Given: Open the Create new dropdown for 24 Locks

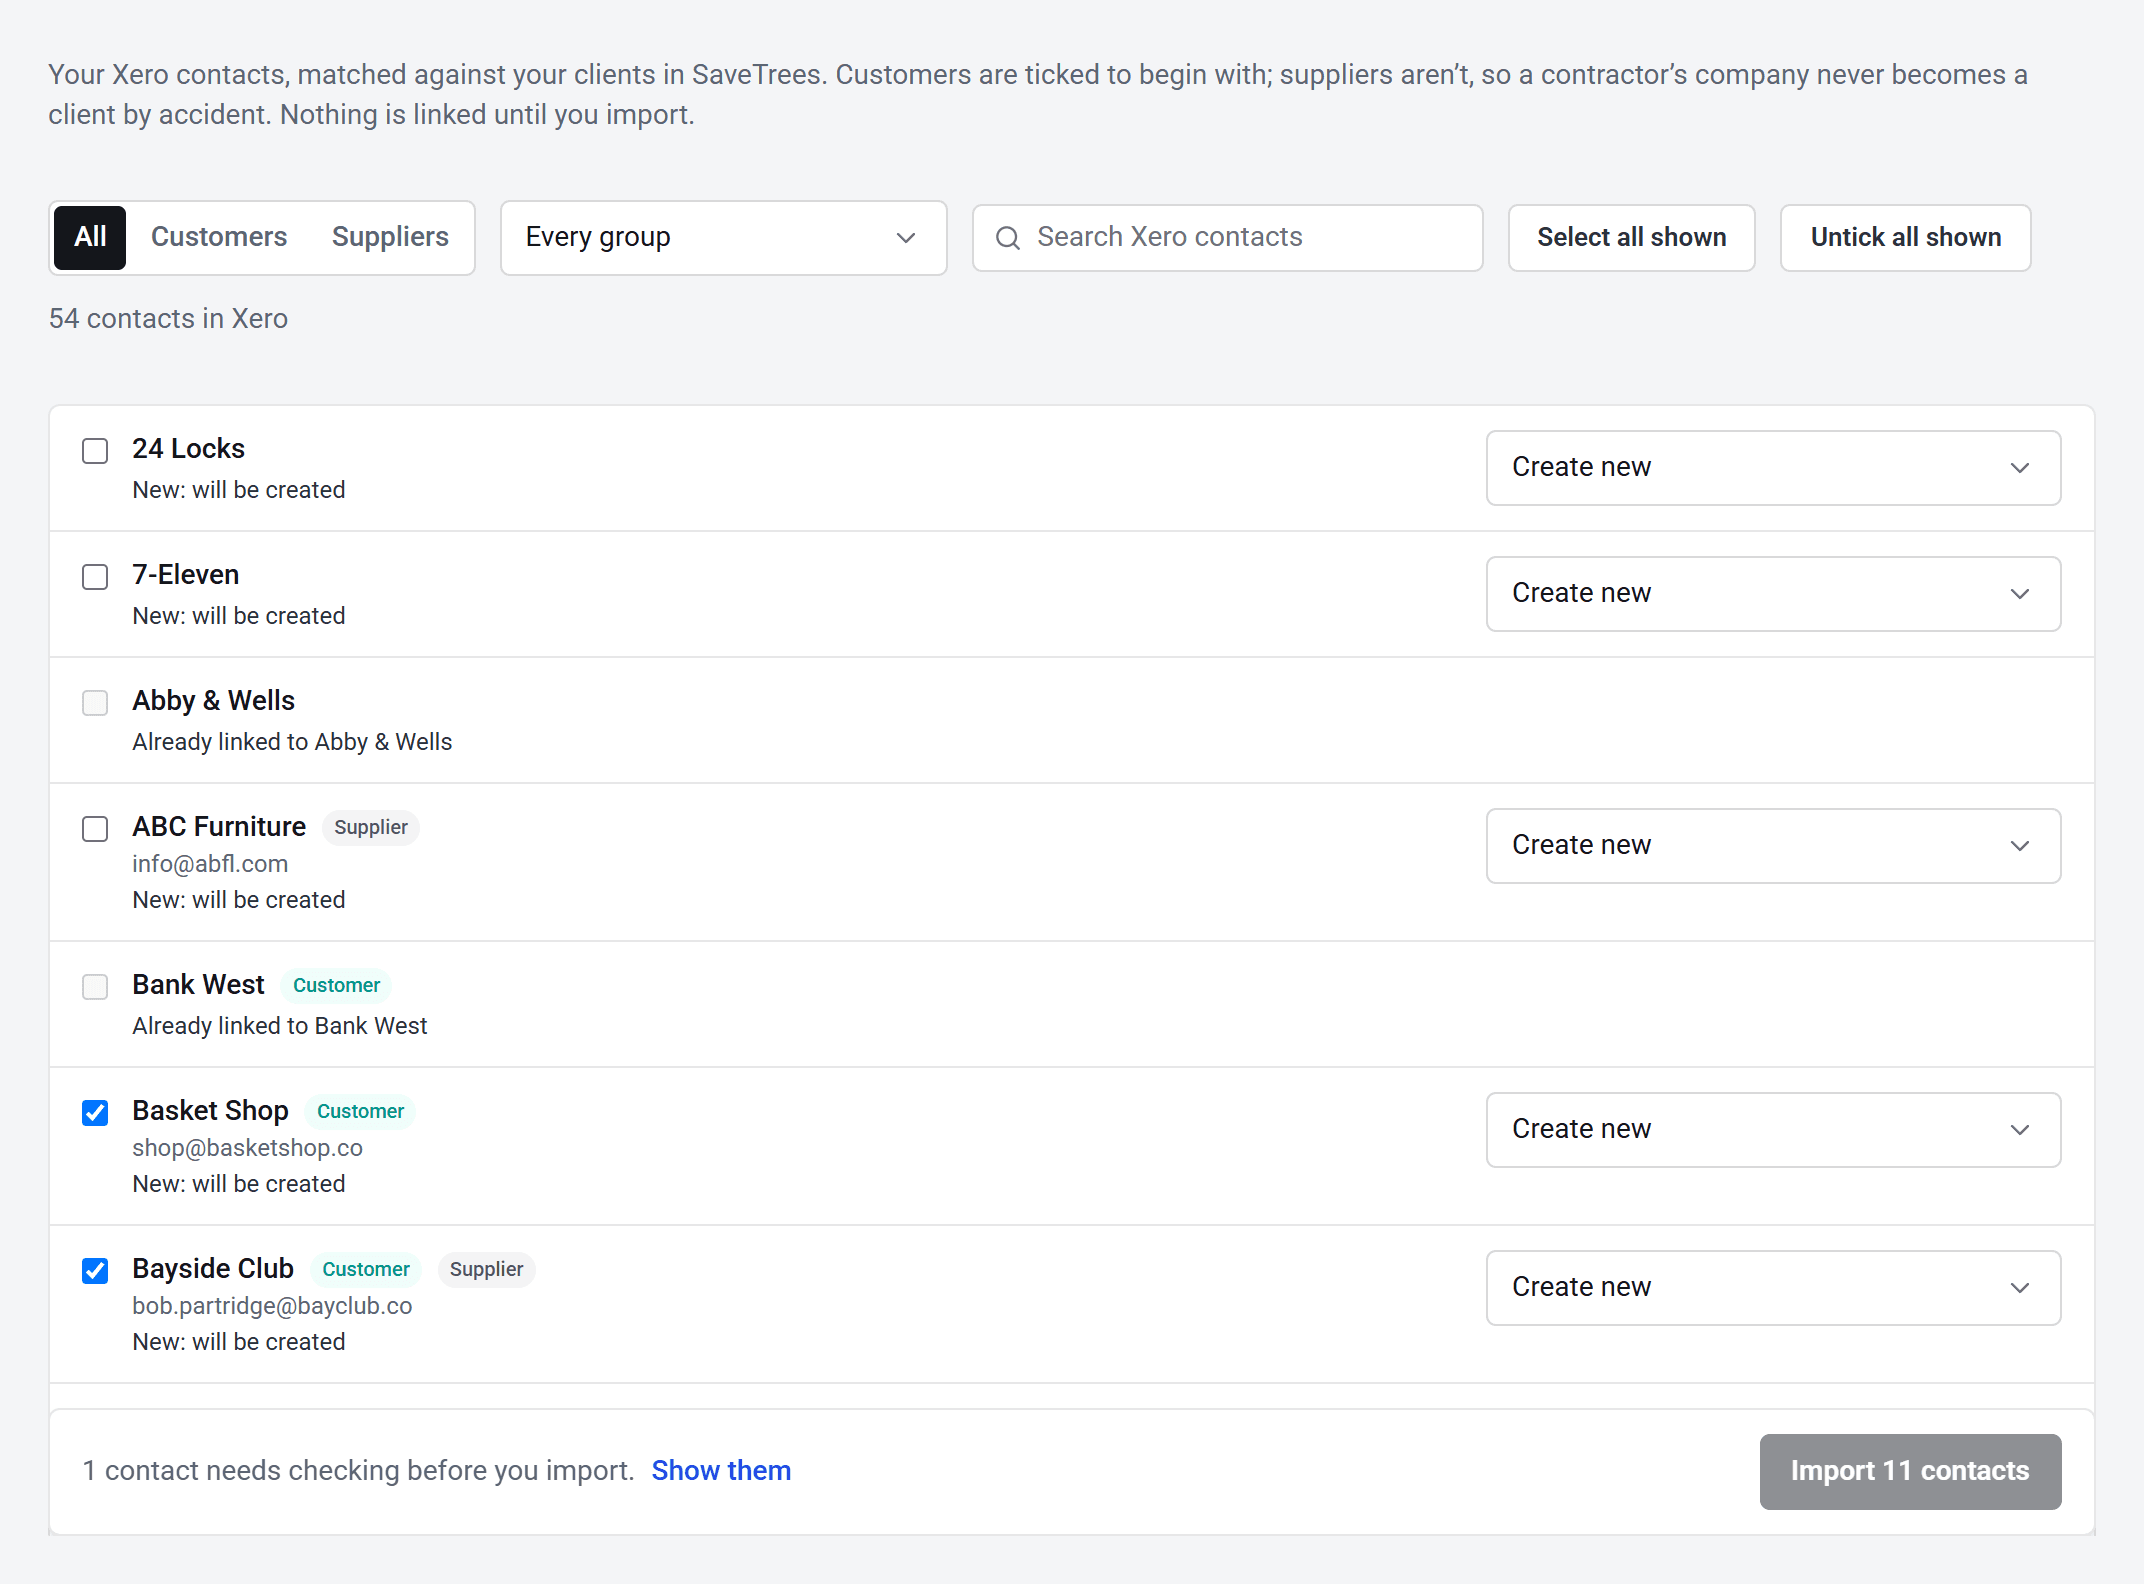Looking at the screenshot, I should [x=1773, y=468].
